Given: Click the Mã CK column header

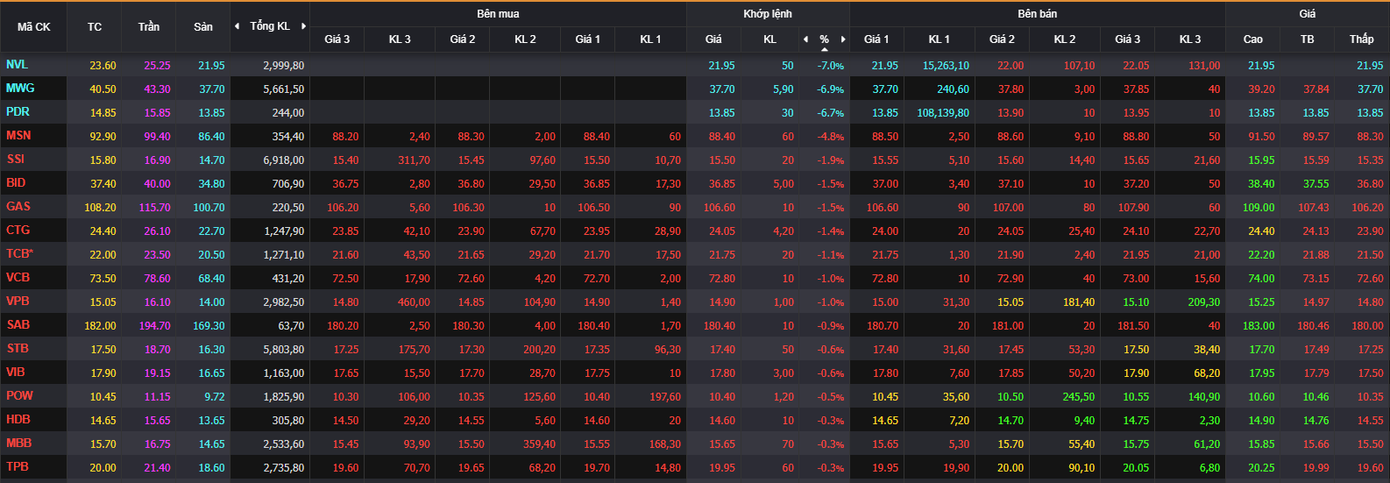Looking at the screenshot, I should pyautogui.click(x=35, y=27).
